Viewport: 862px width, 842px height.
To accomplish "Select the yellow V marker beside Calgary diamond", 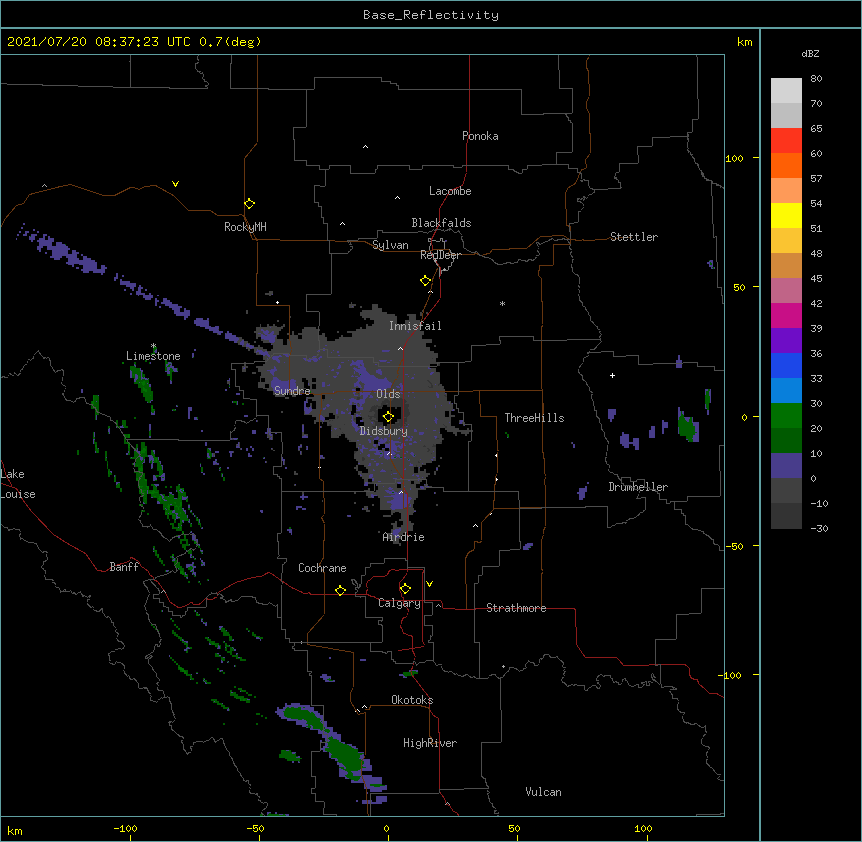I will [x=429, y=584].
